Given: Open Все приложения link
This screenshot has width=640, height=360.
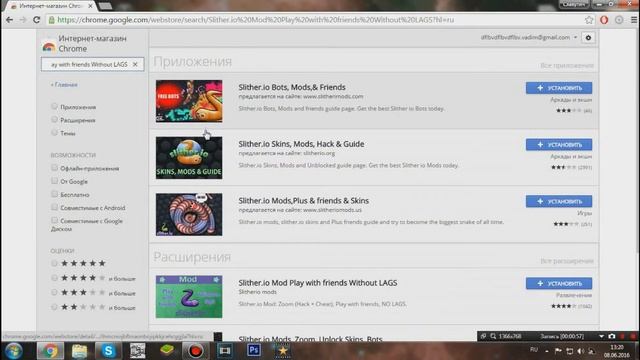Looking at the screenshot, I should 567,65.
